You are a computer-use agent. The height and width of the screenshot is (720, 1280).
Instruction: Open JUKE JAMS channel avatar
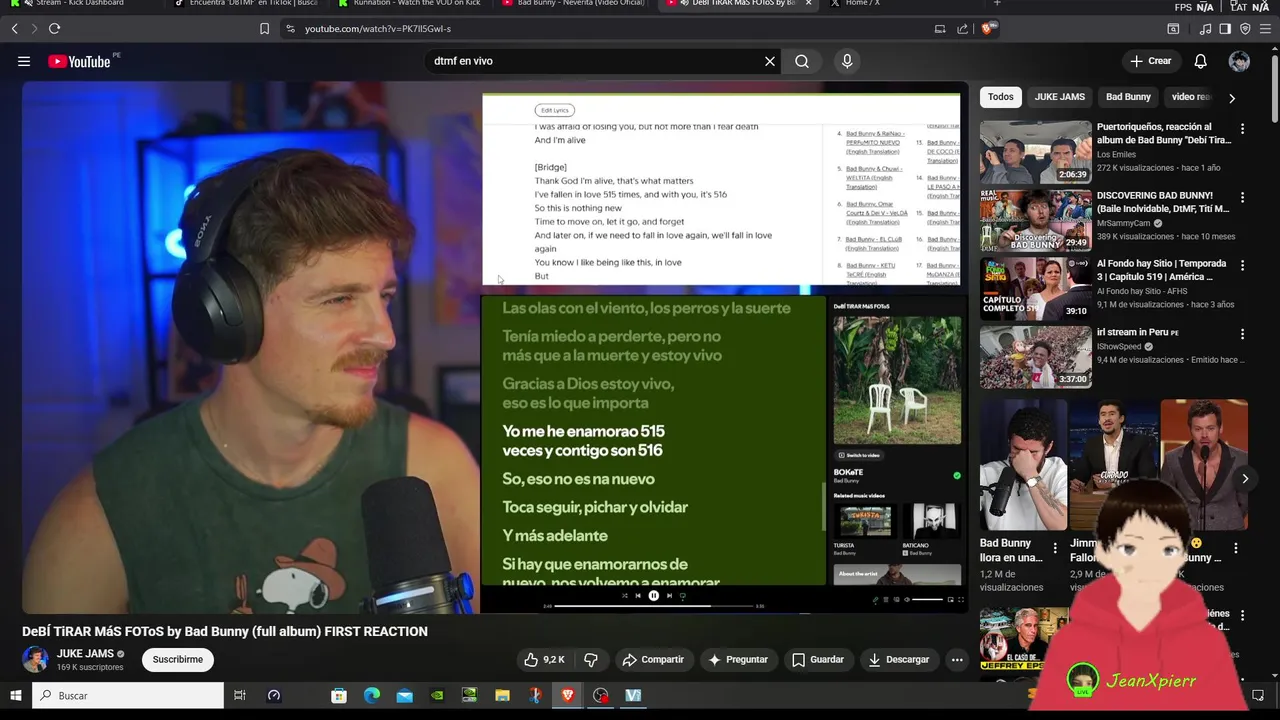click(x=35, y=660)
